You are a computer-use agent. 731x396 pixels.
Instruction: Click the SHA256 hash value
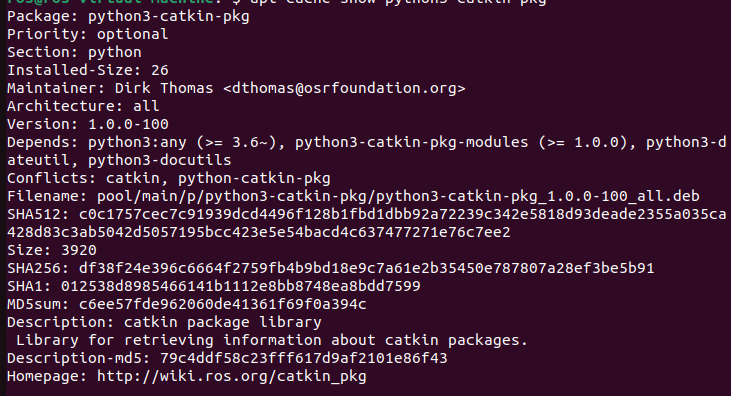(366, 268)
